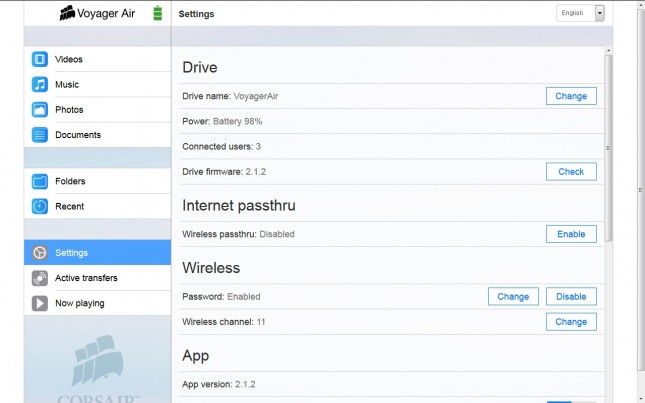
Task: Open the Videos section label
Action: coord(69,59)
